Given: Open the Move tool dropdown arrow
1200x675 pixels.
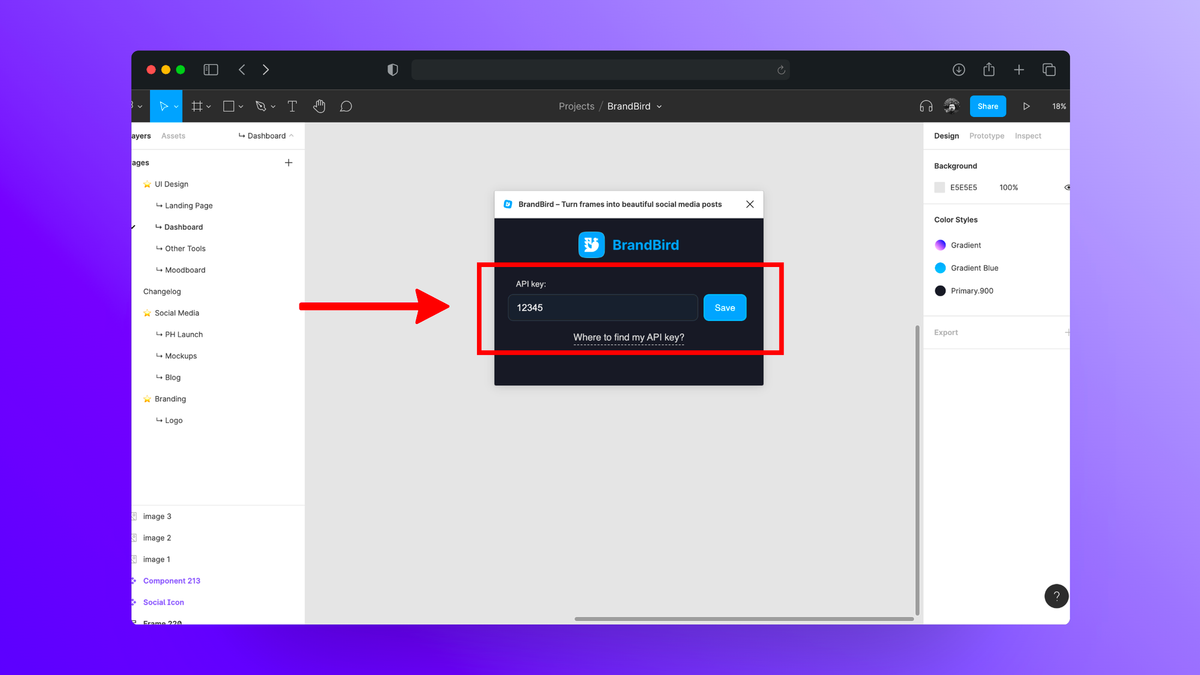Looking at the screenshot, I should pos(177,106).
